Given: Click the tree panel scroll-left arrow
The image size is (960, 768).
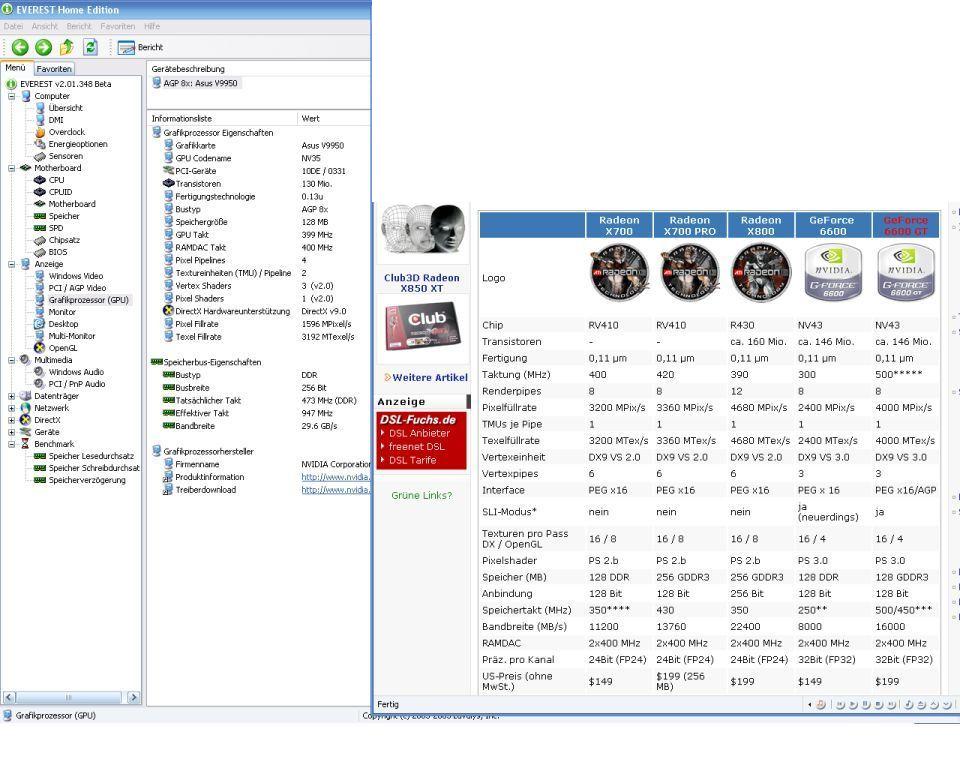Looking at the screenshot, I should click(9, 697).
